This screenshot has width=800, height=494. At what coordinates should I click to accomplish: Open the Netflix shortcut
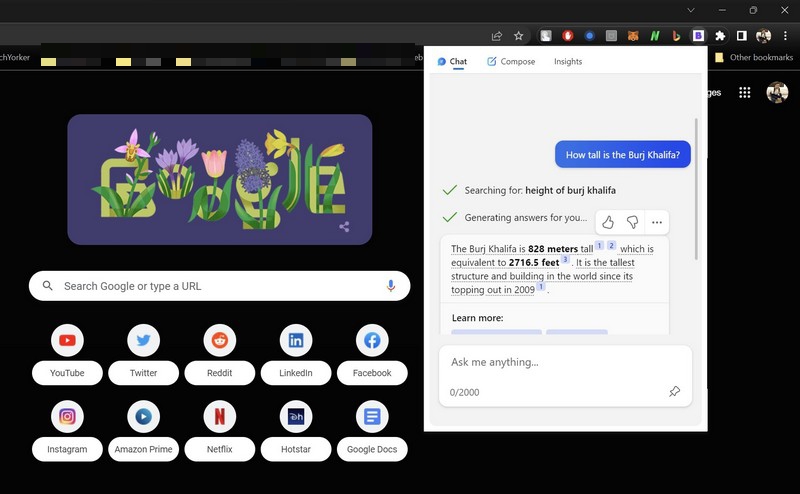coord(219,416)
